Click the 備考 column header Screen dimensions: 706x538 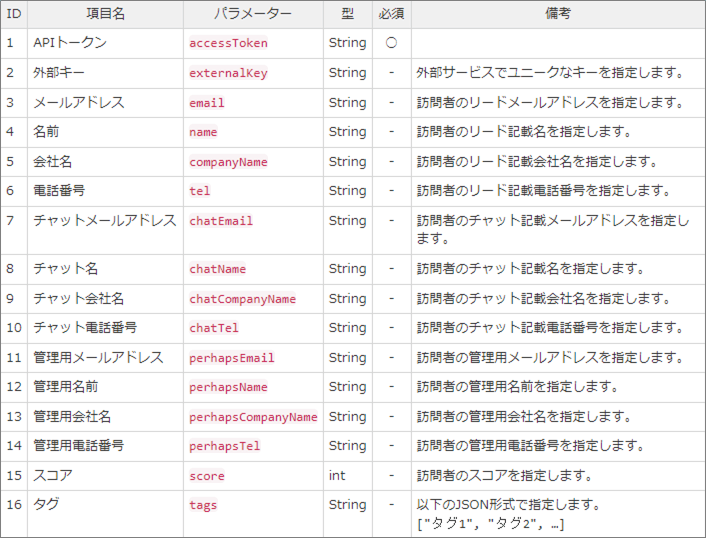click(x=558, y=14)
